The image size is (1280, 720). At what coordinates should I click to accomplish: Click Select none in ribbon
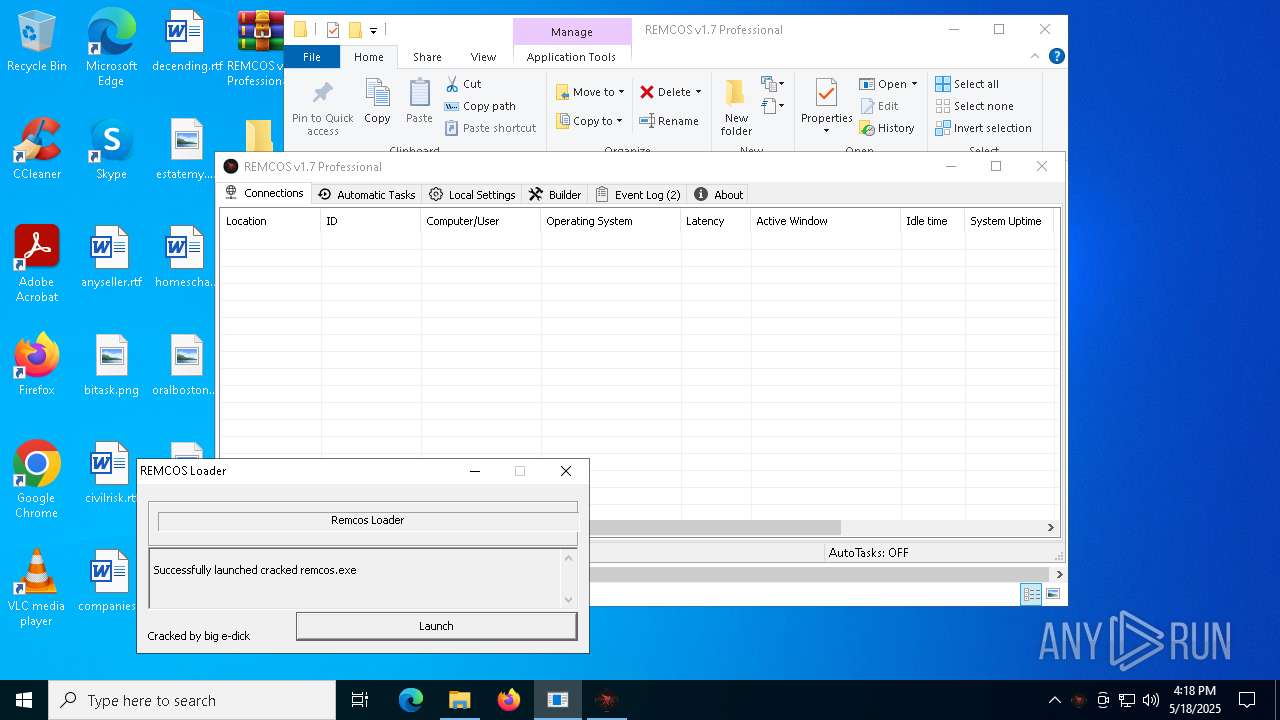tap(974, 106)
